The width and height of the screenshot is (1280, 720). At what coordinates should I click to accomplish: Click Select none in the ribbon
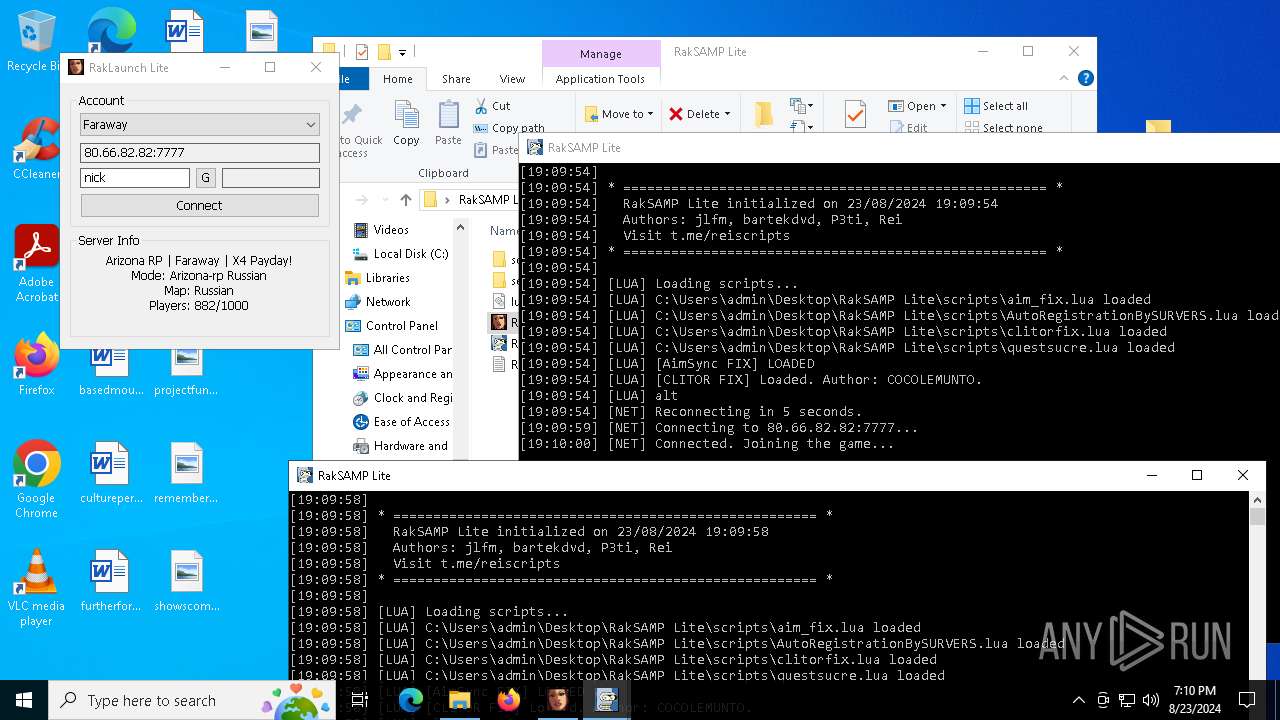(1003, 128)
